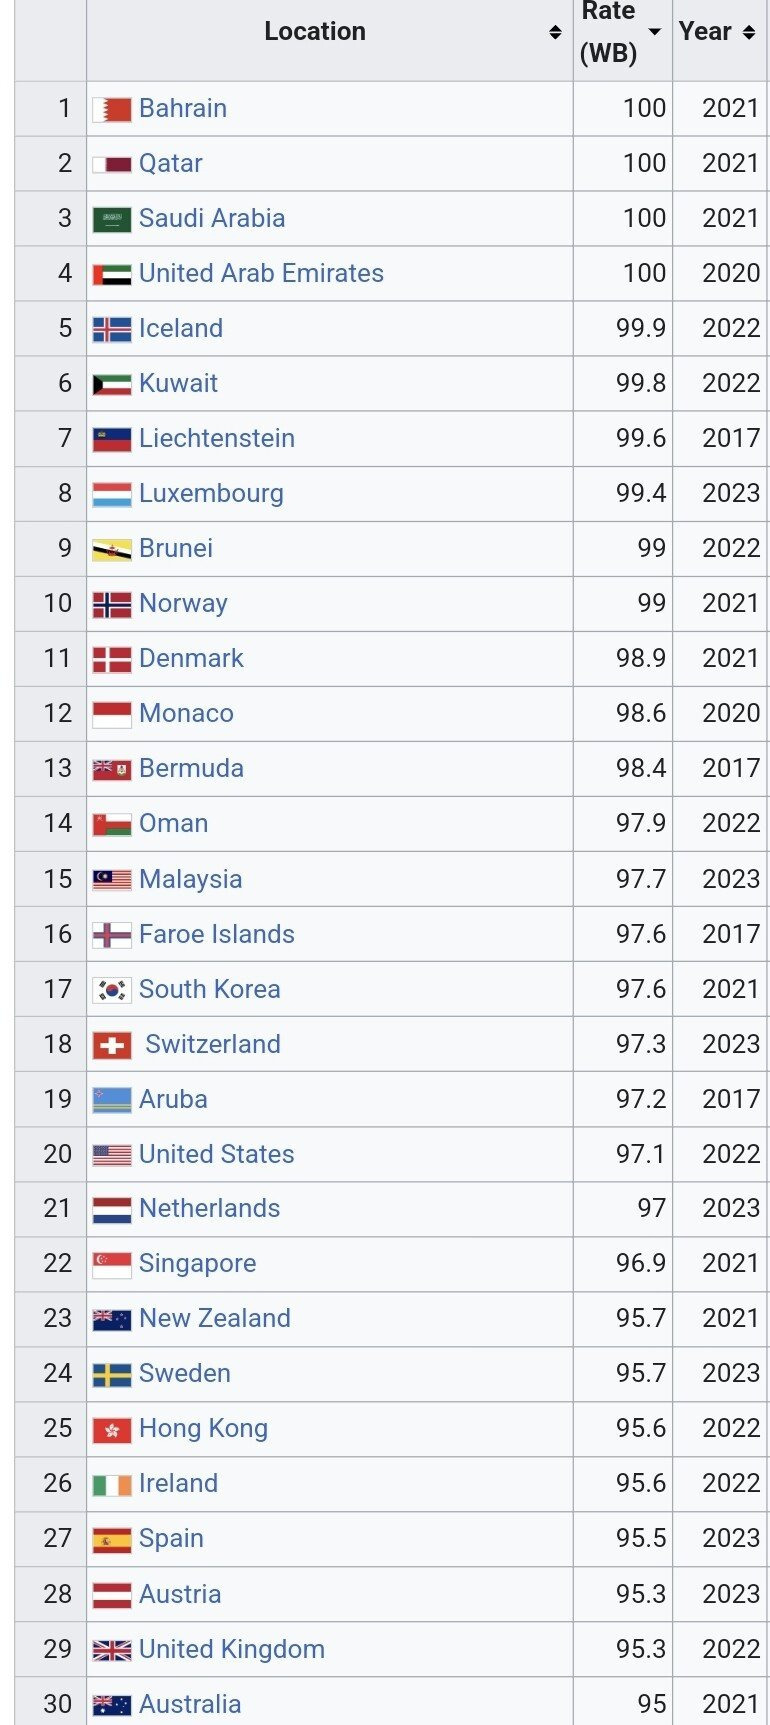Sort table by Year column arrows
Viewport: 770px width, 1725px height.
(x=749, y=32)
